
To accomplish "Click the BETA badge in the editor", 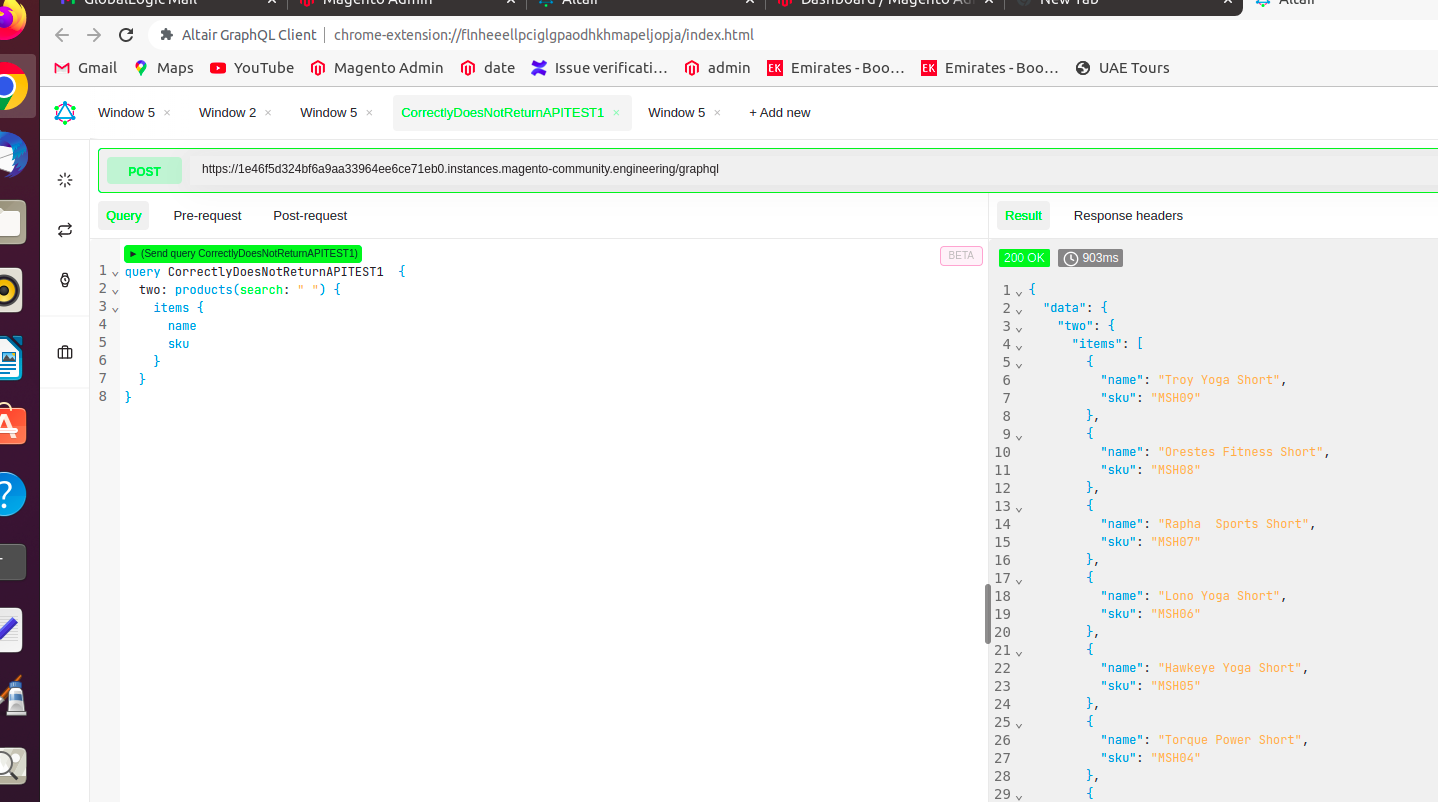I will (x=960, y=255).
